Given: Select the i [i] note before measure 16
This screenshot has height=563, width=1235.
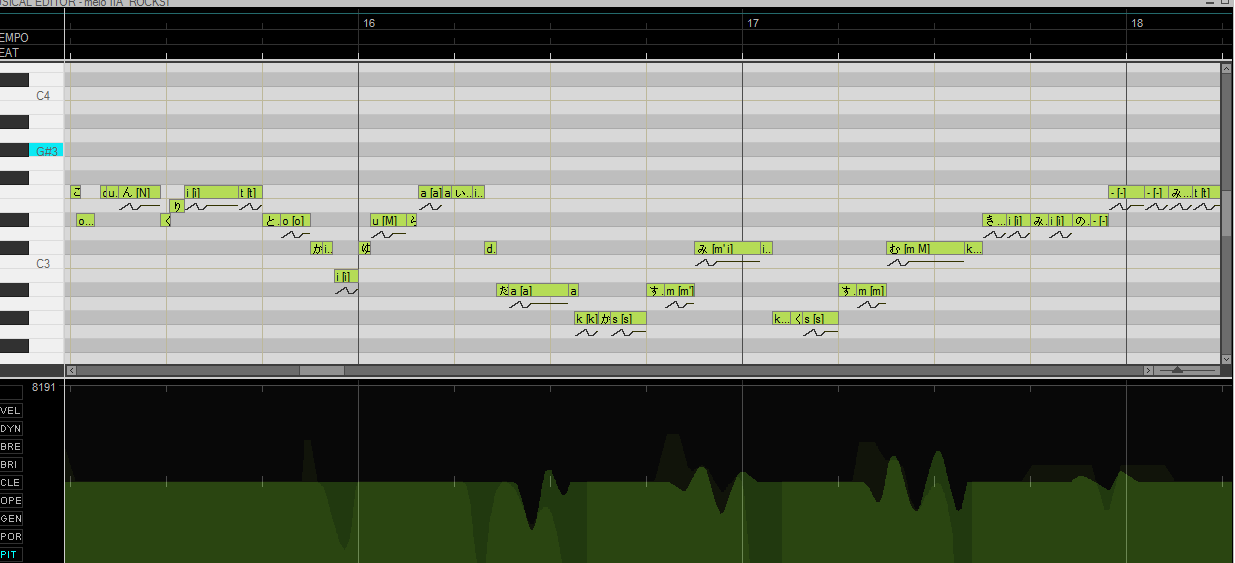Looking at the screenshot, I should [346, 276].
